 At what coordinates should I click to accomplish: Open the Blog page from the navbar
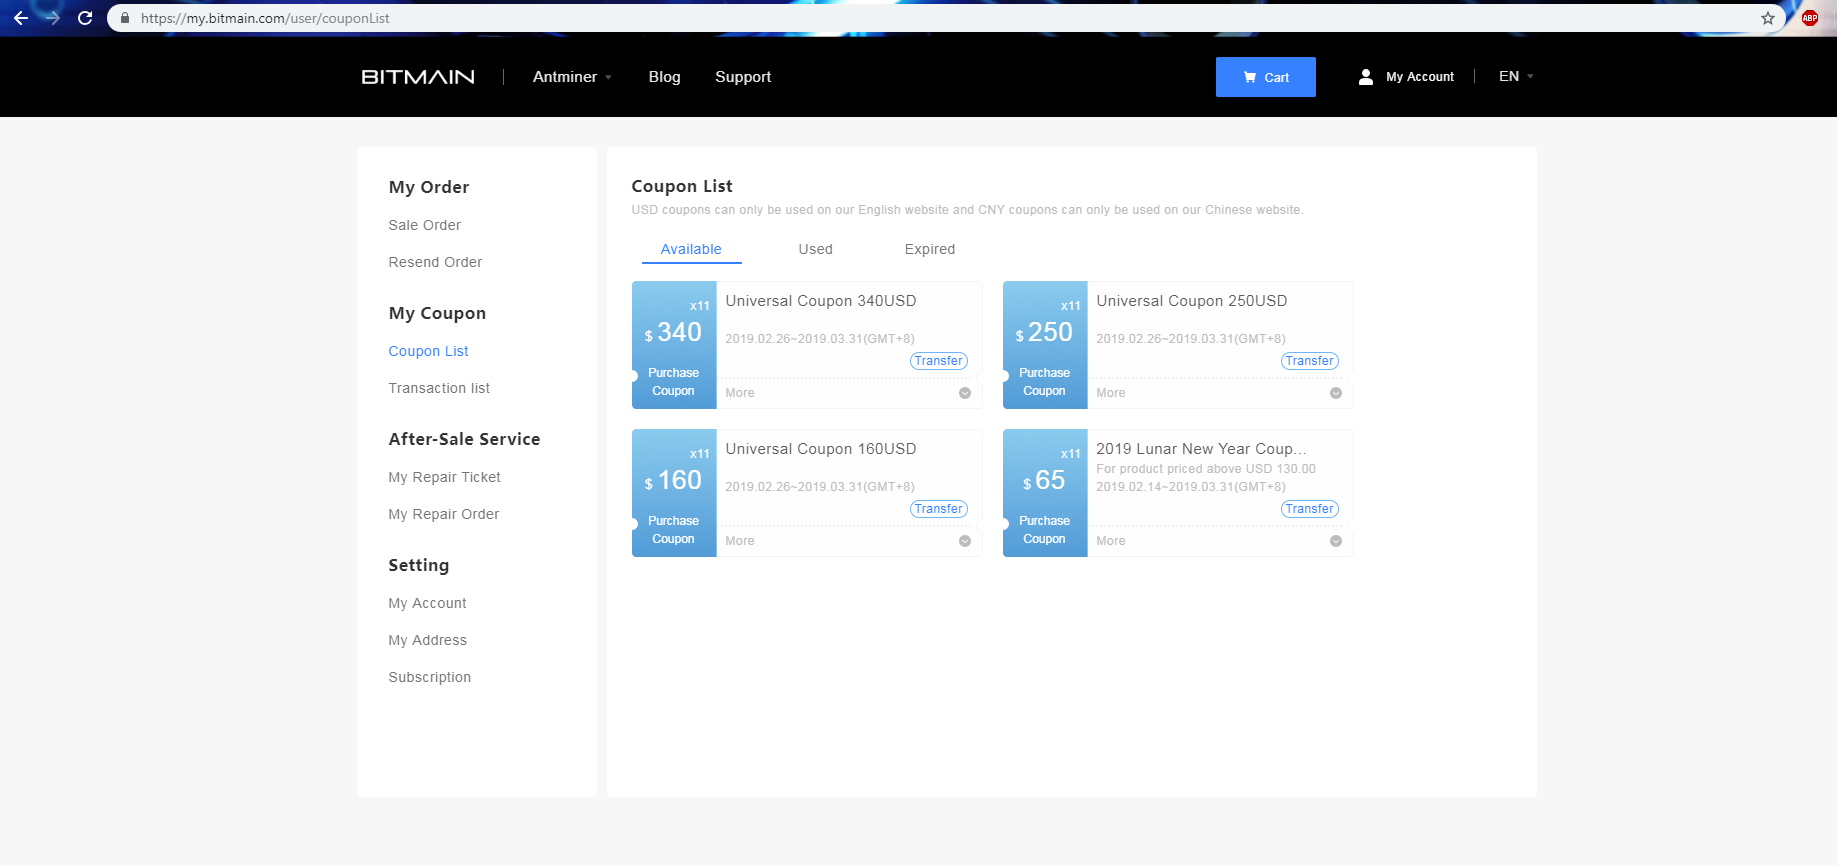click(x=664, y=77)
